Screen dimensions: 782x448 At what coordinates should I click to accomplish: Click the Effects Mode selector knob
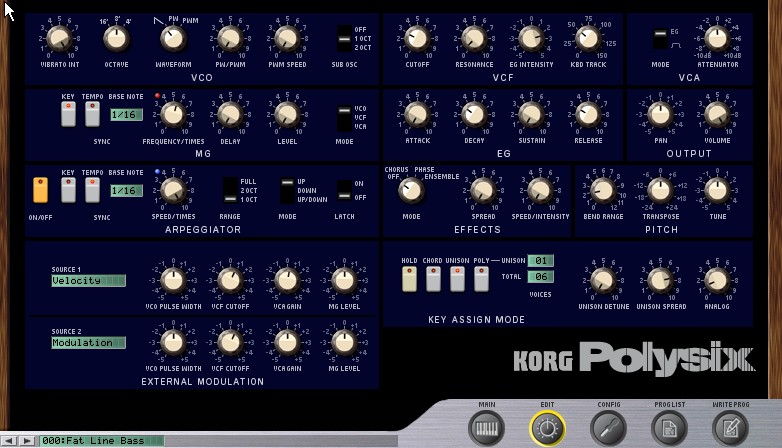coord(411,191)
